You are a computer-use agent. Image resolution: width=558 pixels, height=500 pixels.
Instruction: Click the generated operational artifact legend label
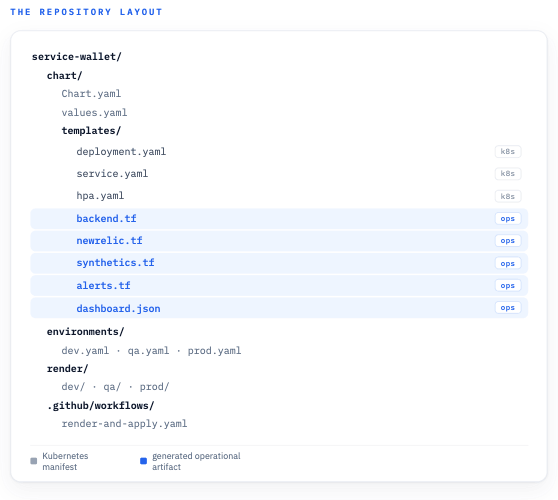click(x=196, y=461)
